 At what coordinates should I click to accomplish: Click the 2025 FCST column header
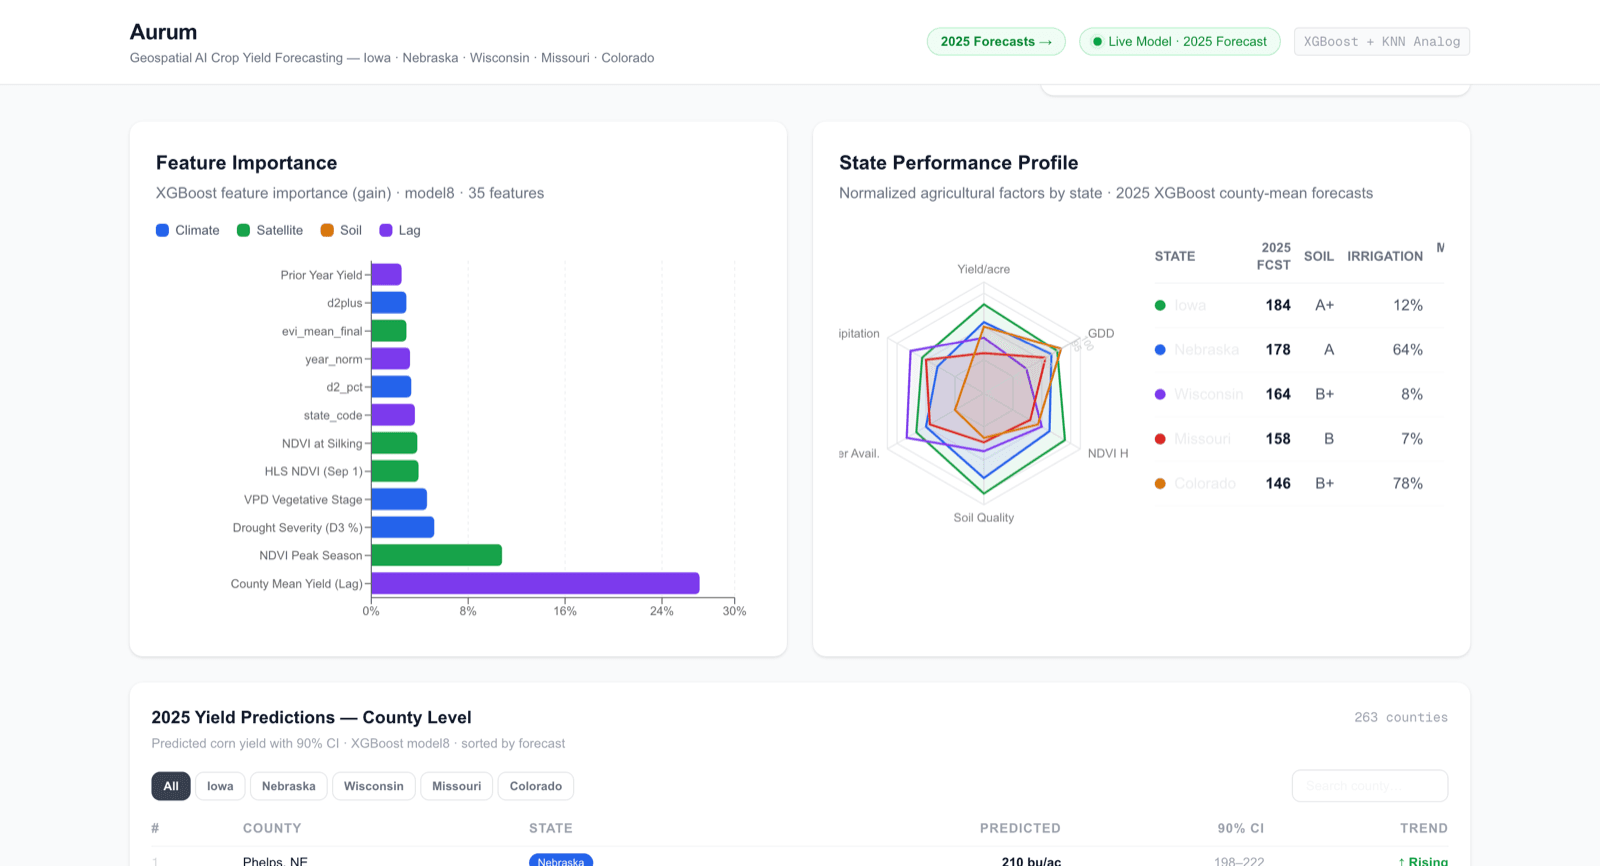pyautogui.click(x=1274, y=256)
